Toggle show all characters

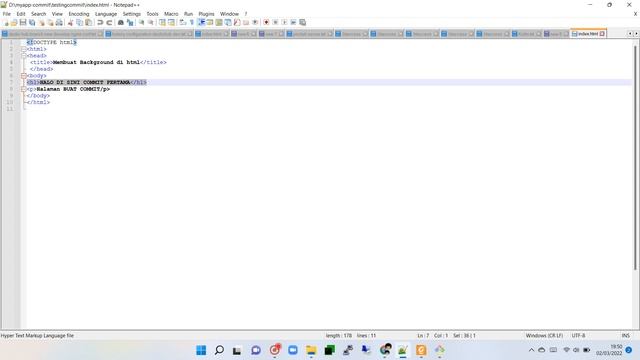point(191,22)
